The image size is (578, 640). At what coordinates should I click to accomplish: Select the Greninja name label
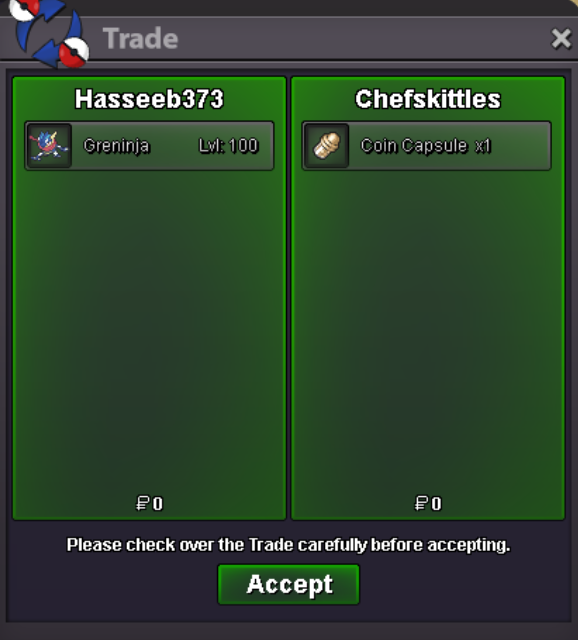pyautogui.click(x=117, y=146)
